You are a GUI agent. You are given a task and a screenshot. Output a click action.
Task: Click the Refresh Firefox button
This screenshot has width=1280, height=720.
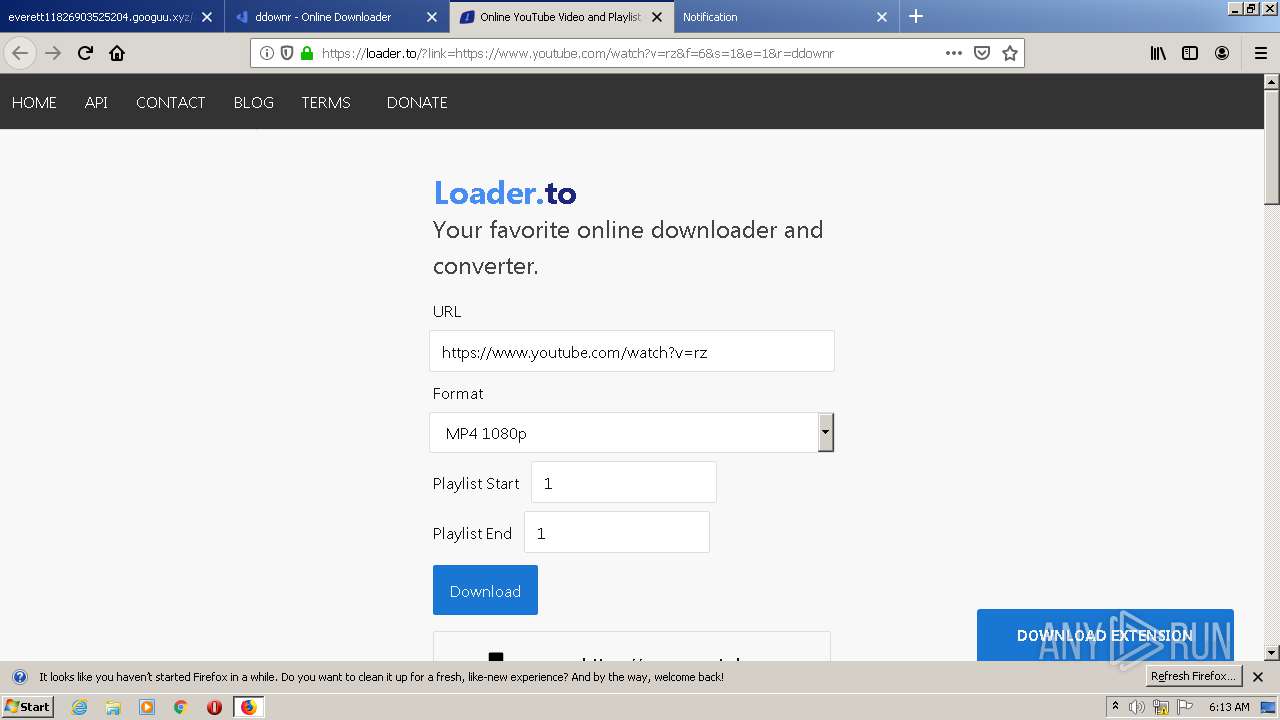pos(1194,676)
